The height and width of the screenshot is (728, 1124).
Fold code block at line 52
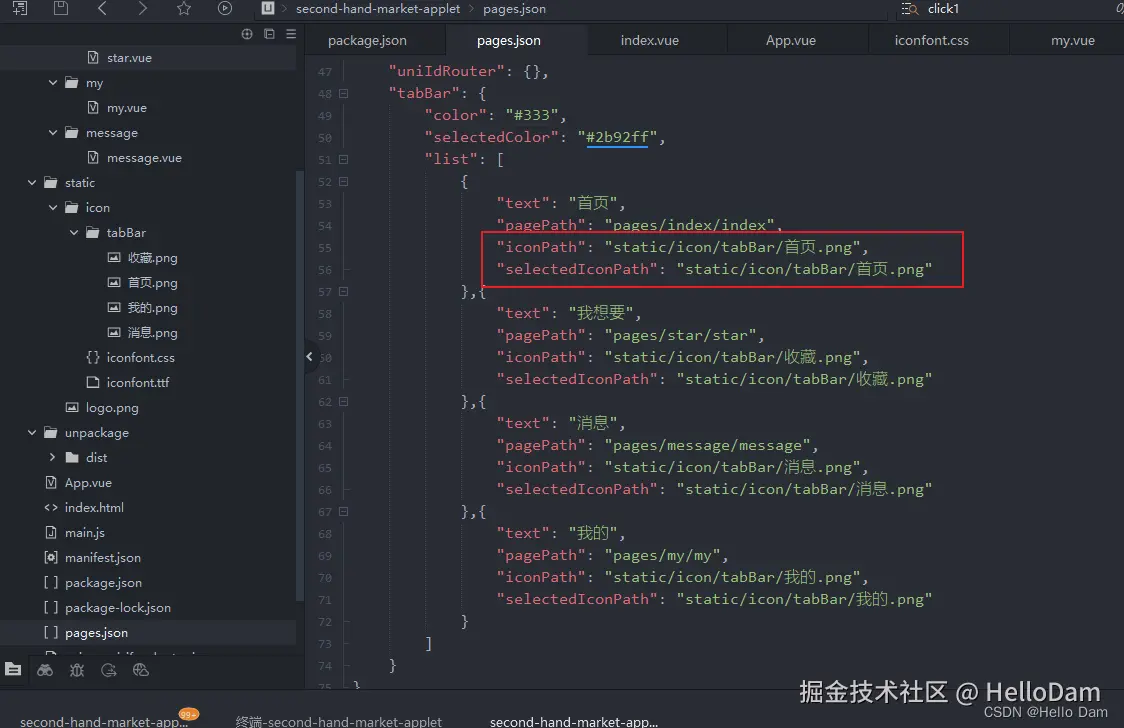343,182
